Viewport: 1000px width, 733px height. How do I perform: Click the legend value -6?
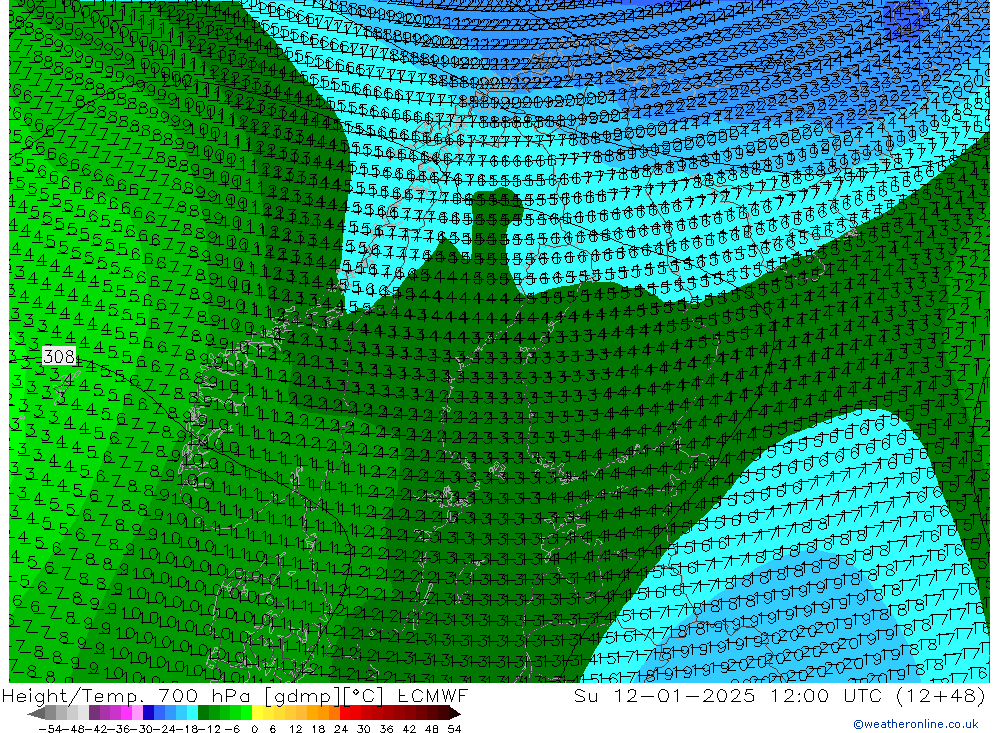(x=232, y=729)
